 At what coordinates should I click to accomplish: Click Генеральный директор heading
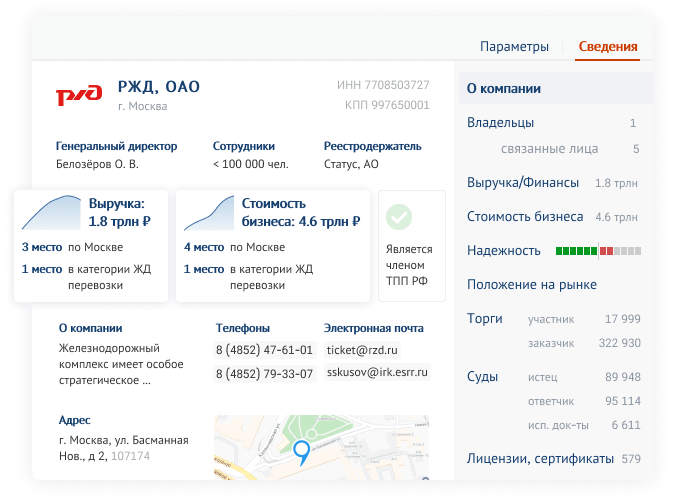coord(116,146)
